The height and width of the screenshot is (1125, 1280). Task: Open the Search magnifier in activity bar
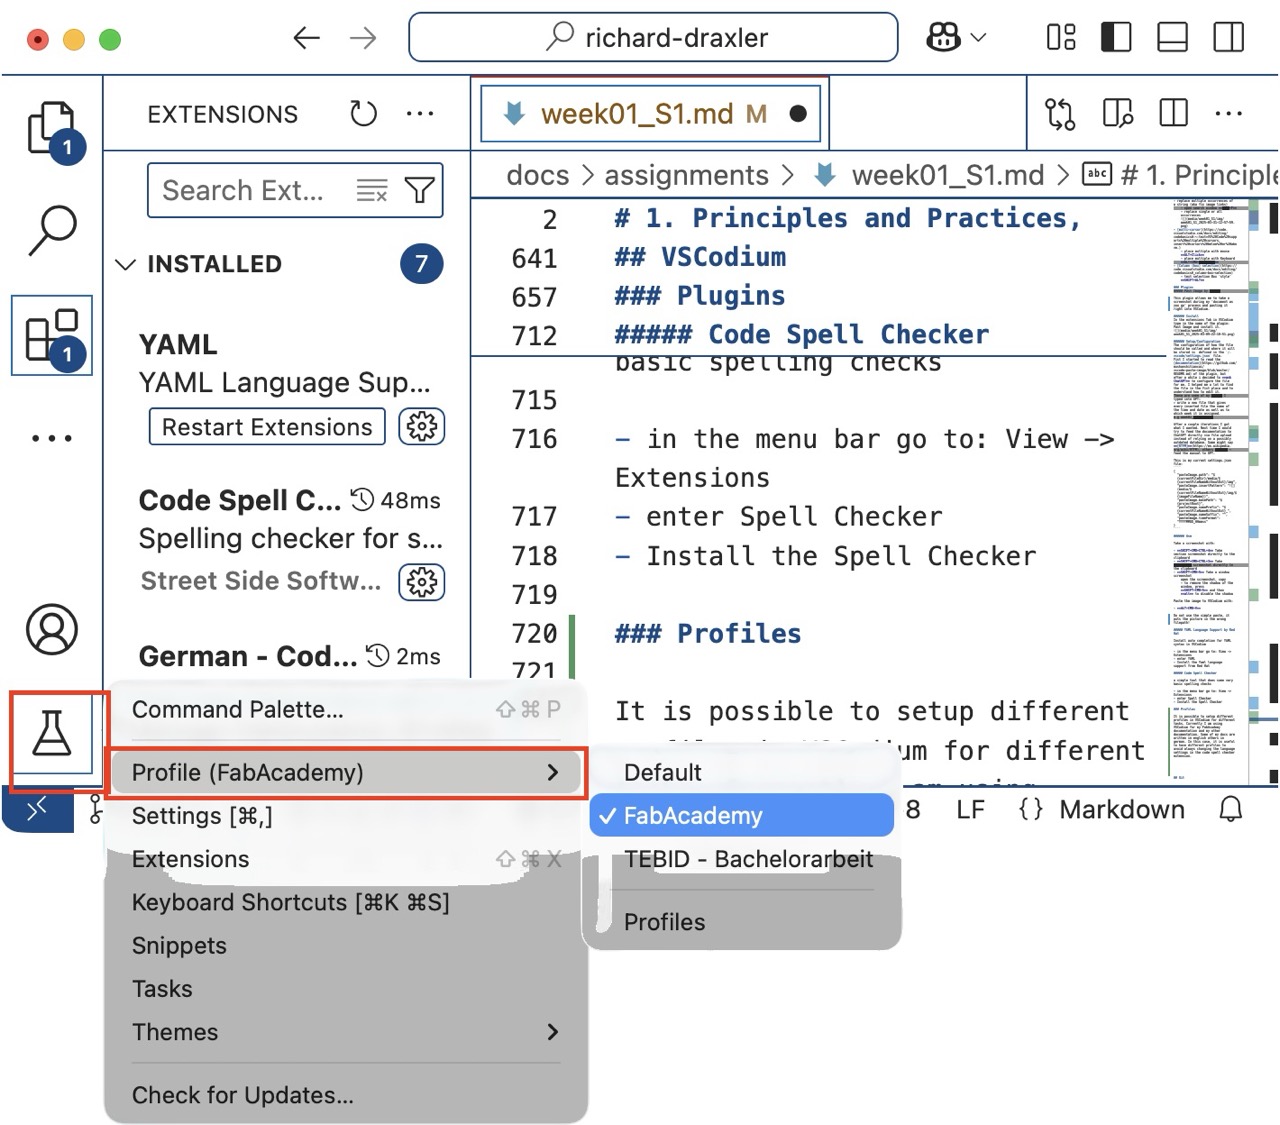52,231
